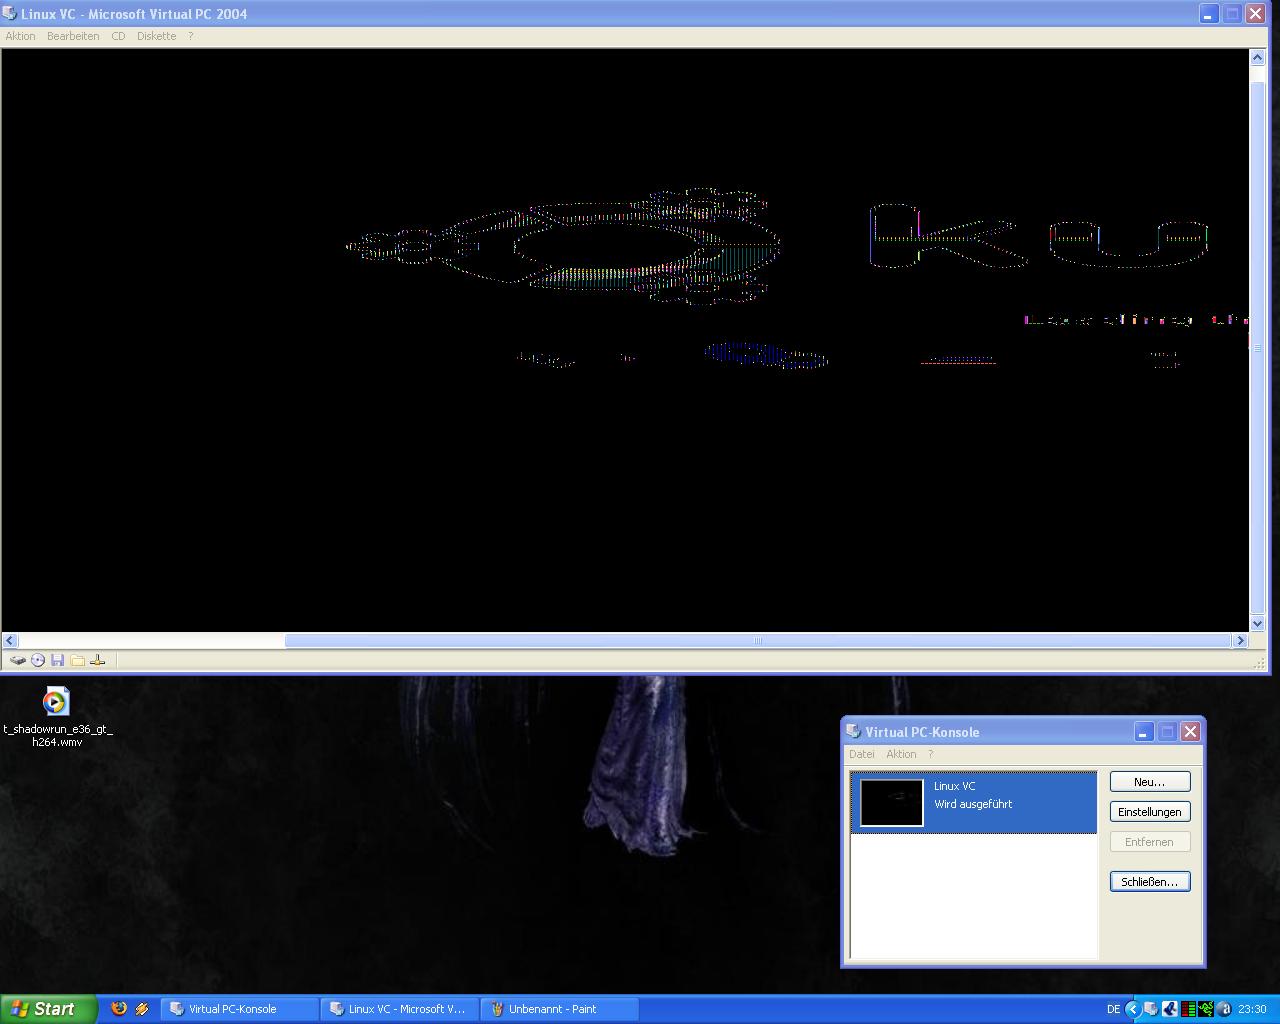Switch to Unbenannt - Paint taskbar button
Screen dimensions: 1280x1024
[x=560, y=1009]
